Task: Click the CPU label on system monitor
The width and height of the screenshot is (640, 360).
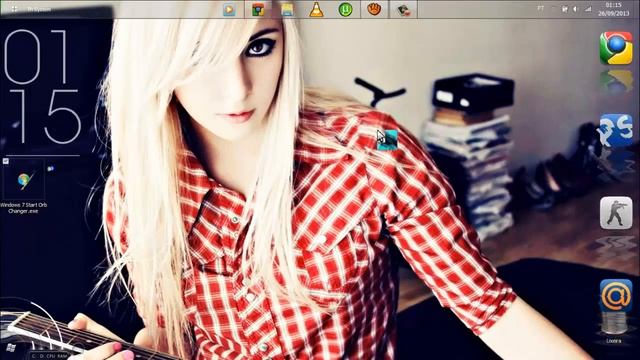Action: coord(51,356)
